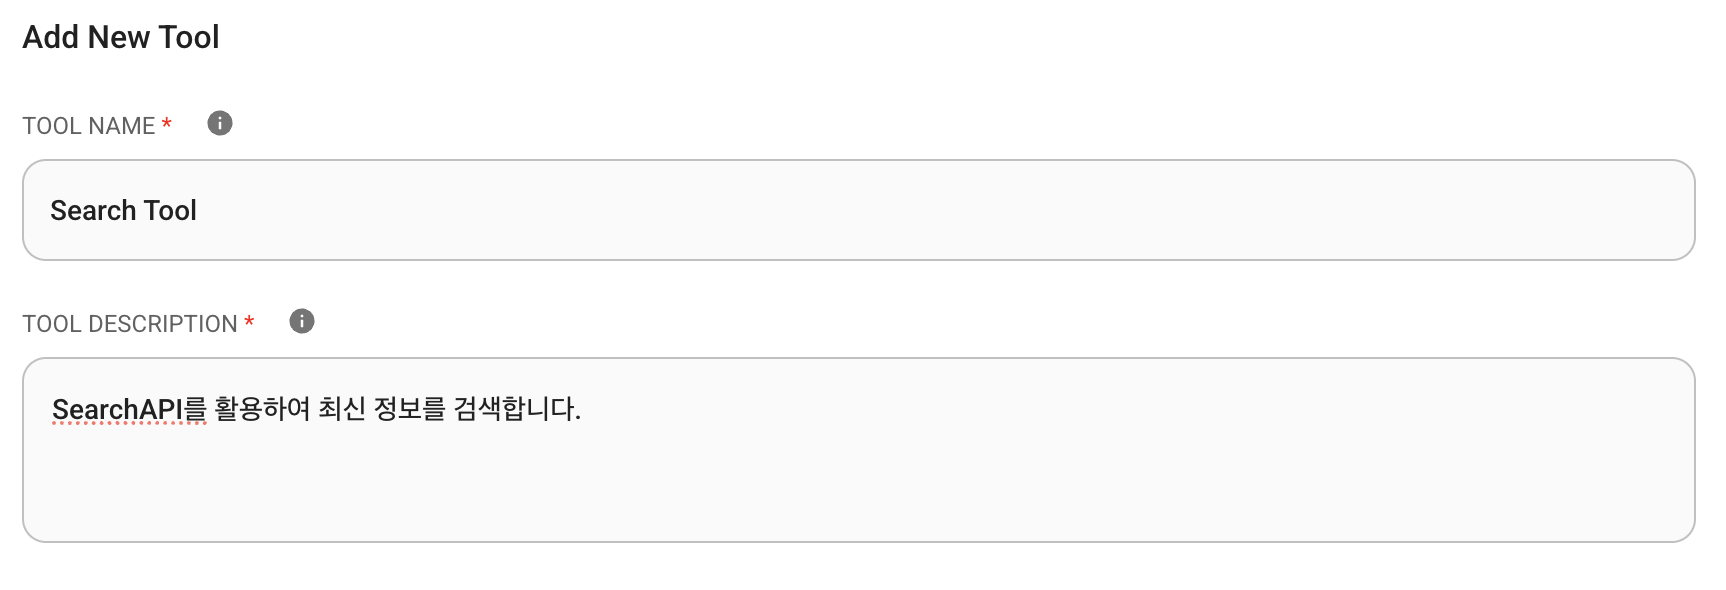The width and height of the screenshot is (1726, 590).
Task: Click the "Add New Tool" heading
Action: tap(121, 37)
